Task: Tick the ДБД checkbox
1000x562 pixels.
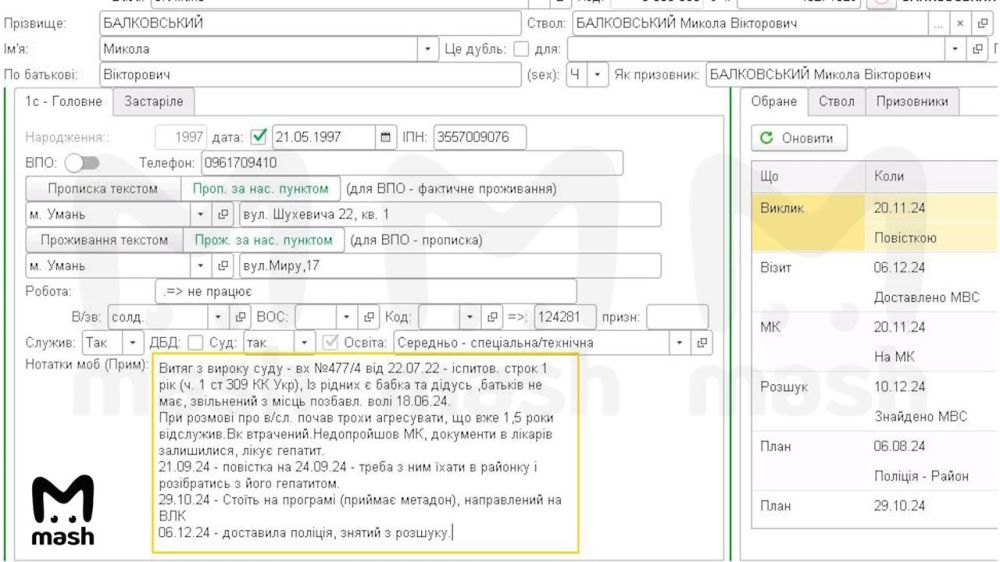Action: [x=195, y=343]
